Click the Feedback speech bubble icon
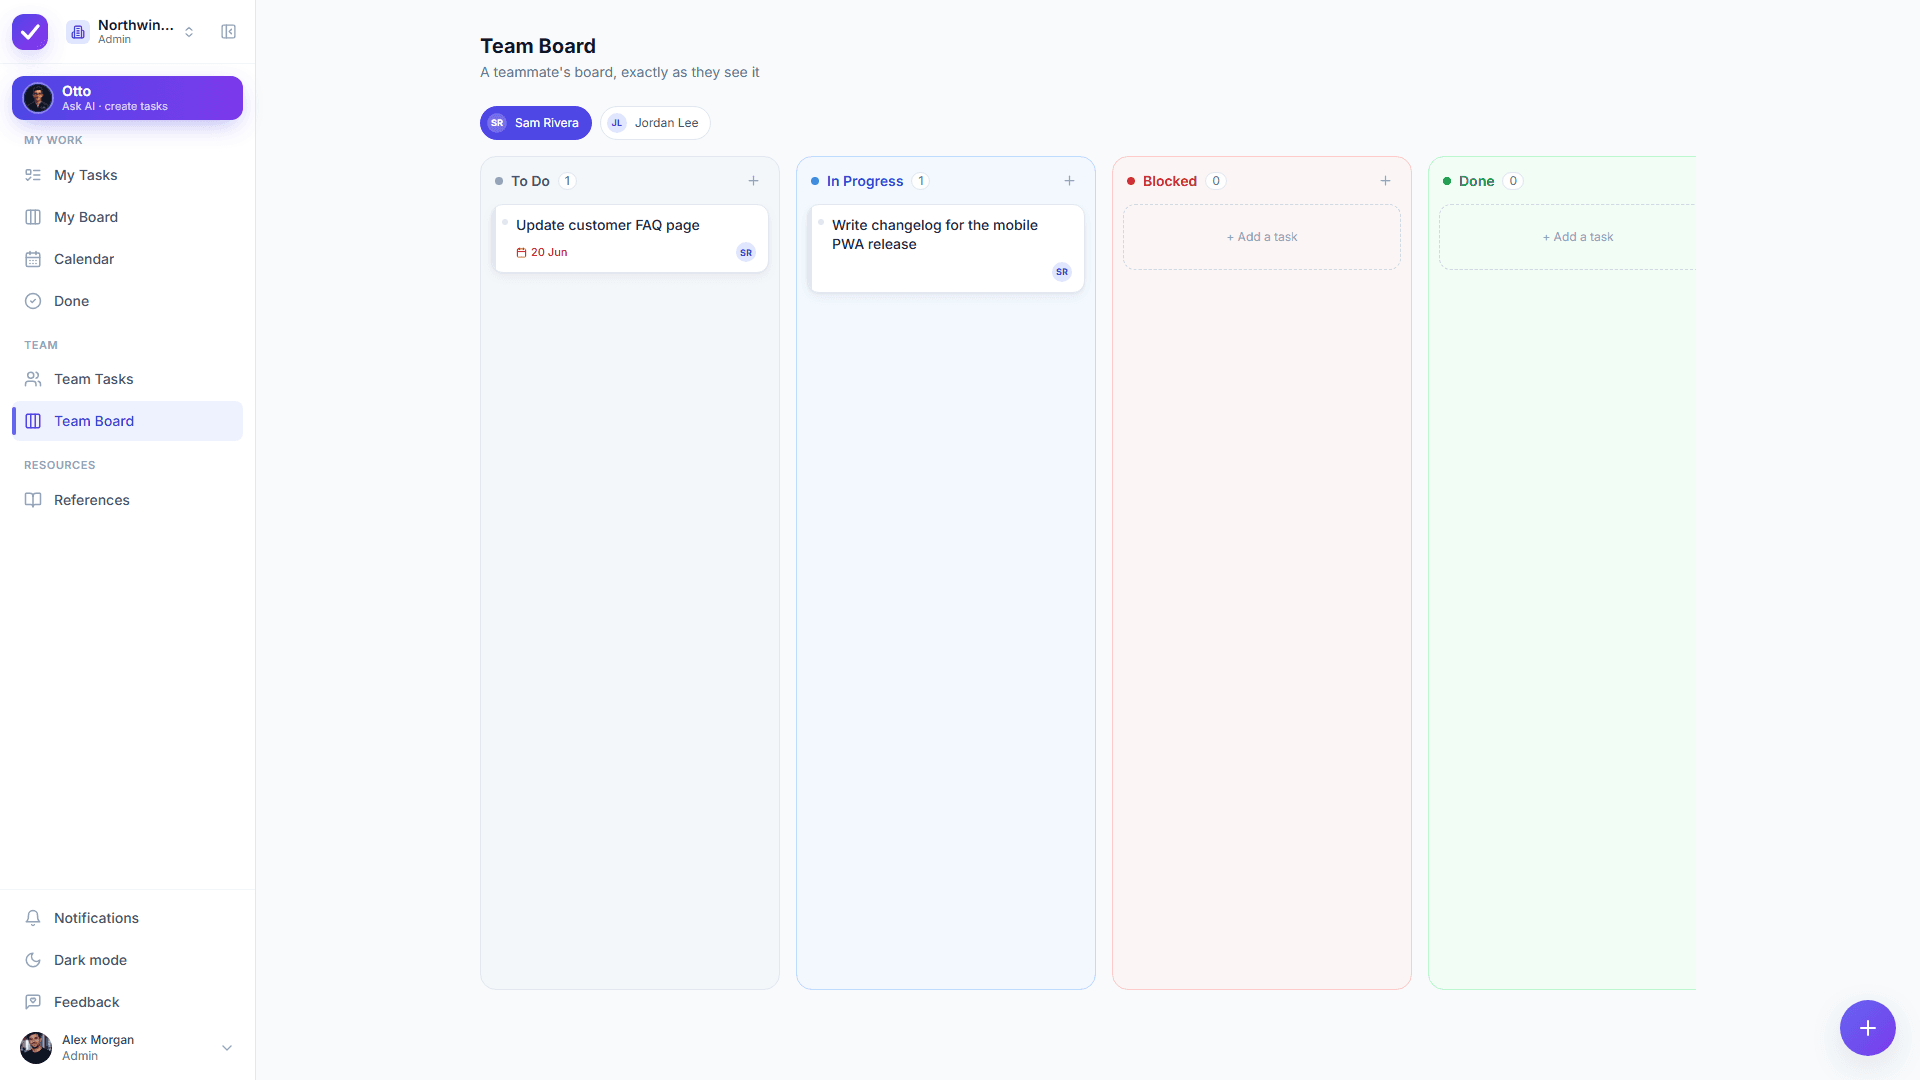The image size is (1920, 1080). pos(33,1002)
